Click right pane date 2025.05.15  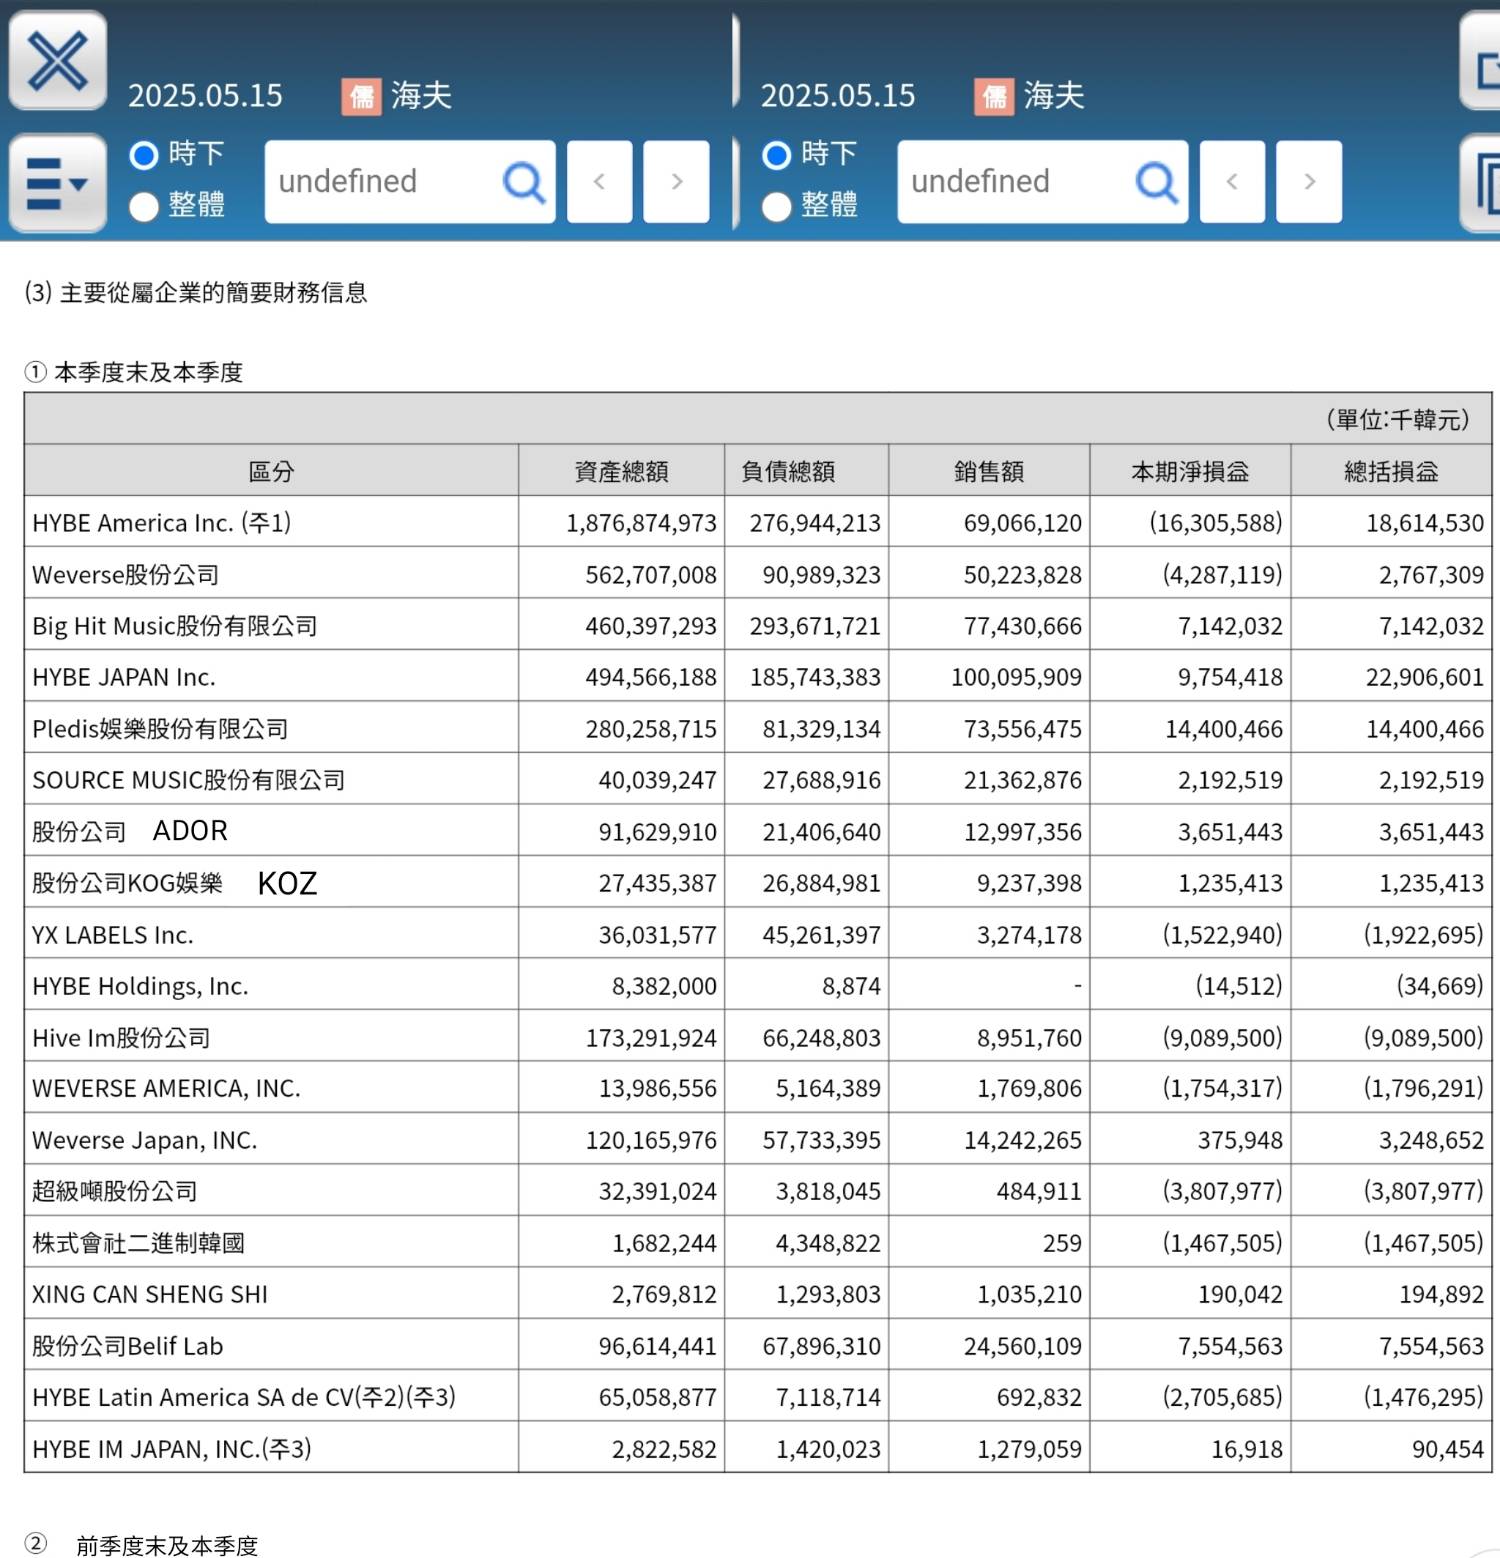click(838, 96)
